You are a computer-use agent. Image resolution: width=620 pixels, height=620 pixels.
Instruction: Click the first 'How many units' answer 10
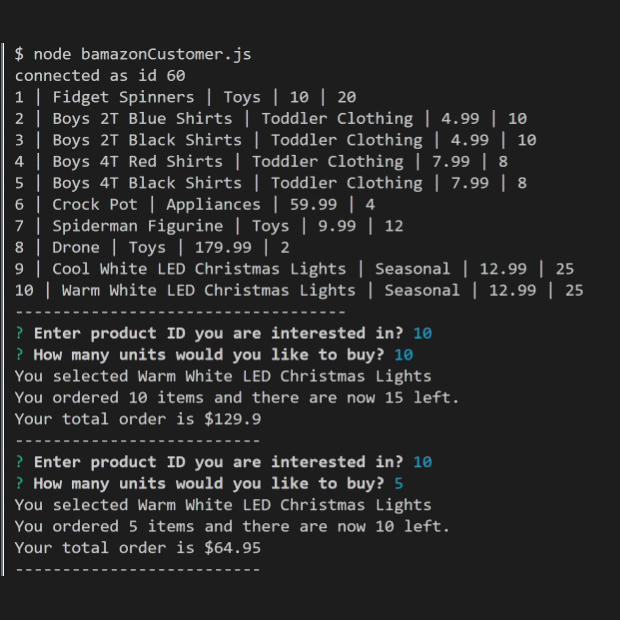coord(404,355)
